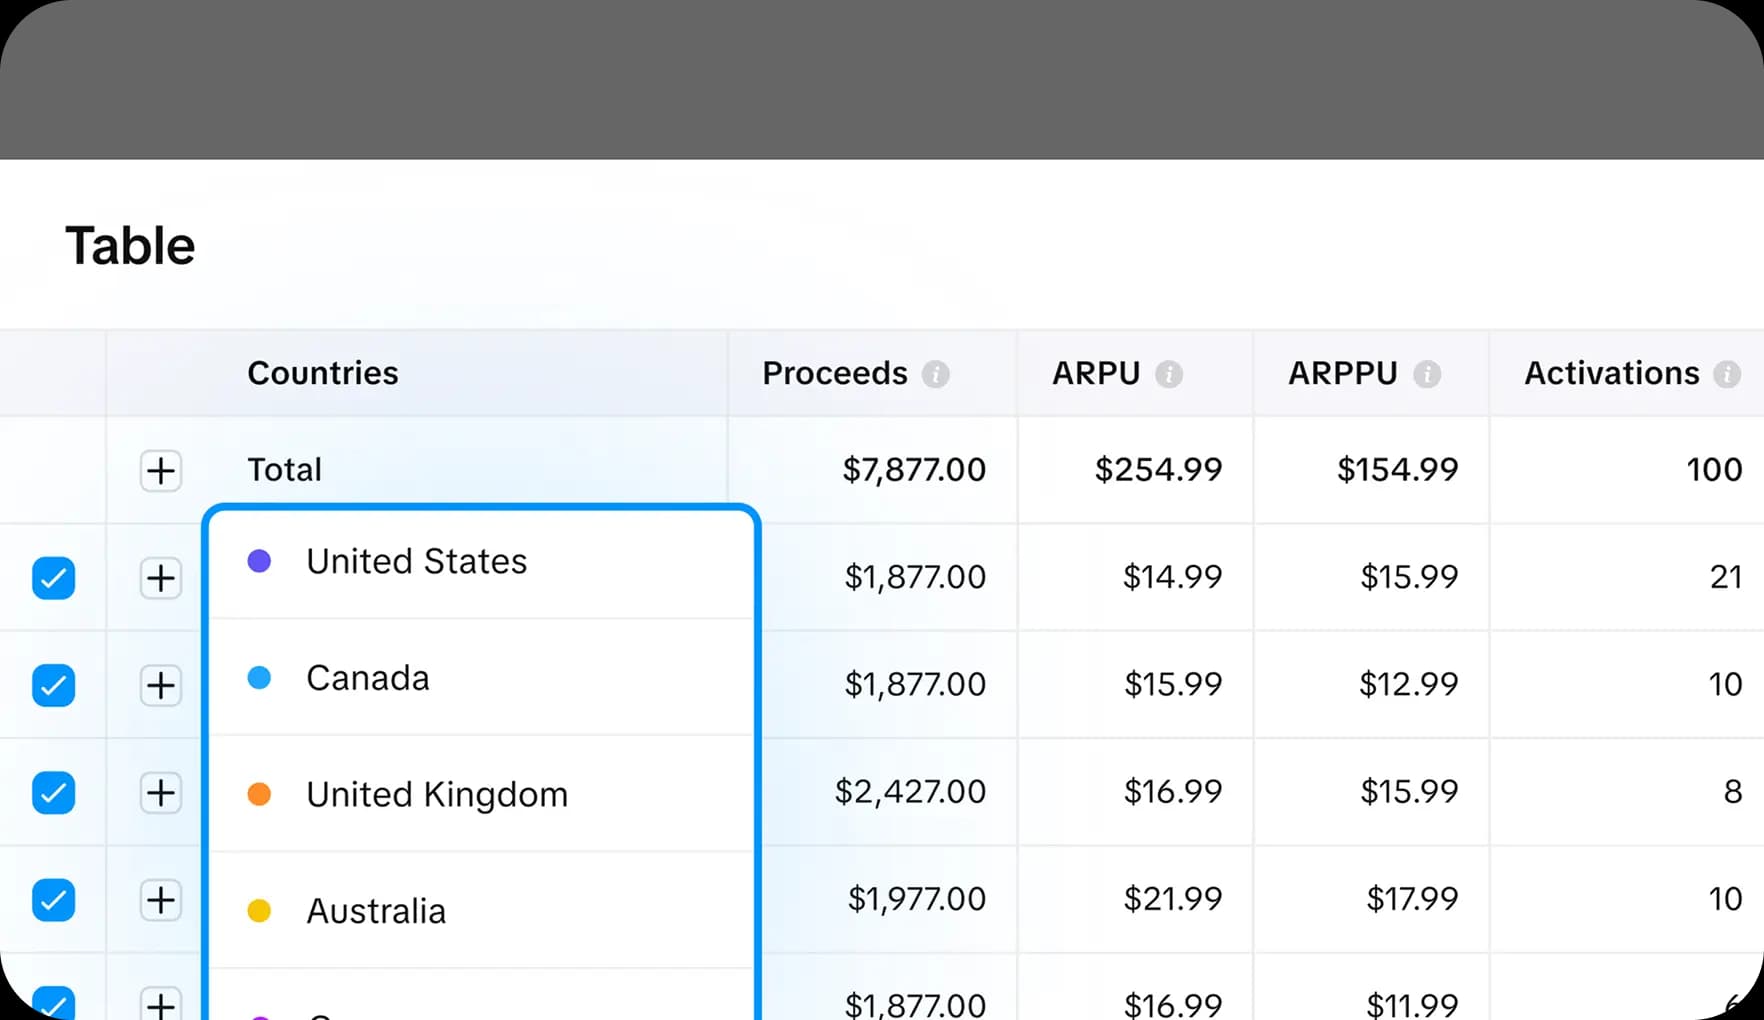The image size is (1764, 1020).
Task: Select the Proceeds column header
Action: click(x=835, y=373)
